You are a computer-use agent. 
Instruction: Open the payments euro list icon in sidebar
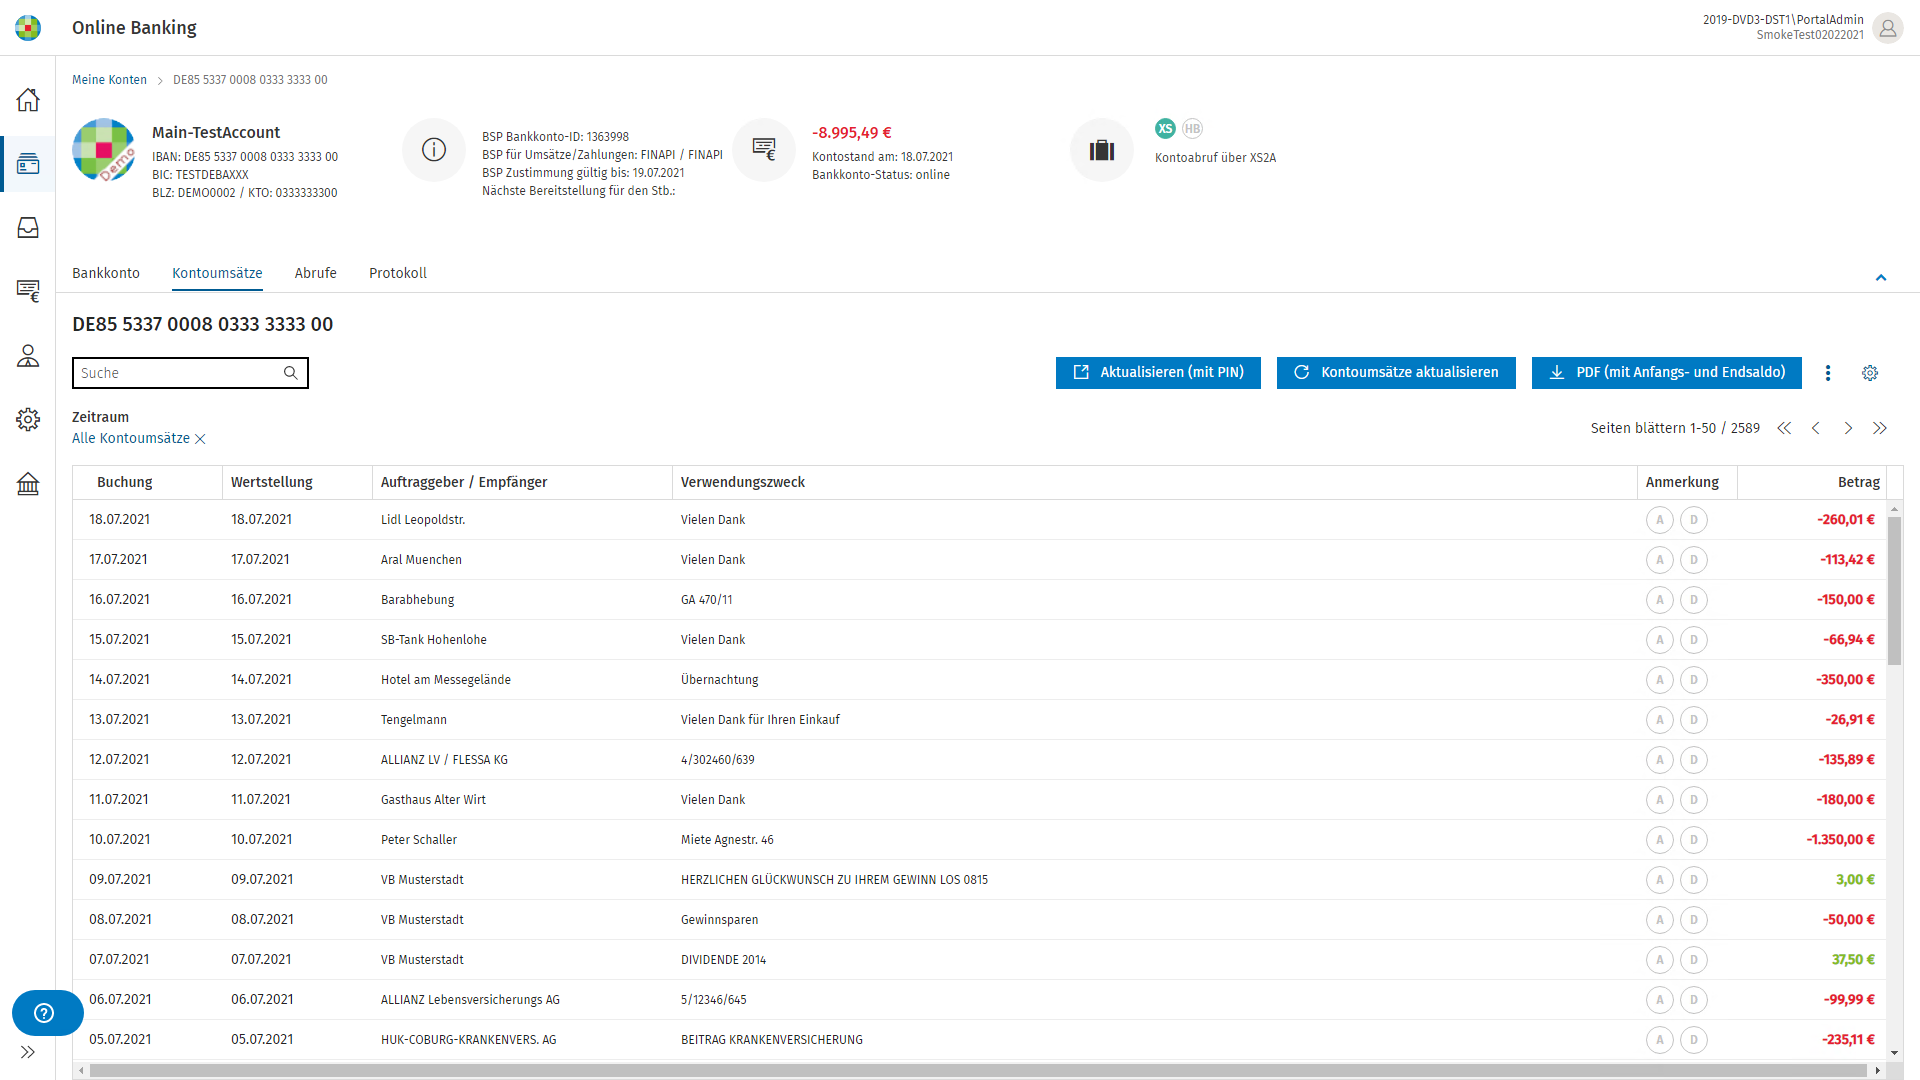[28, 291]
